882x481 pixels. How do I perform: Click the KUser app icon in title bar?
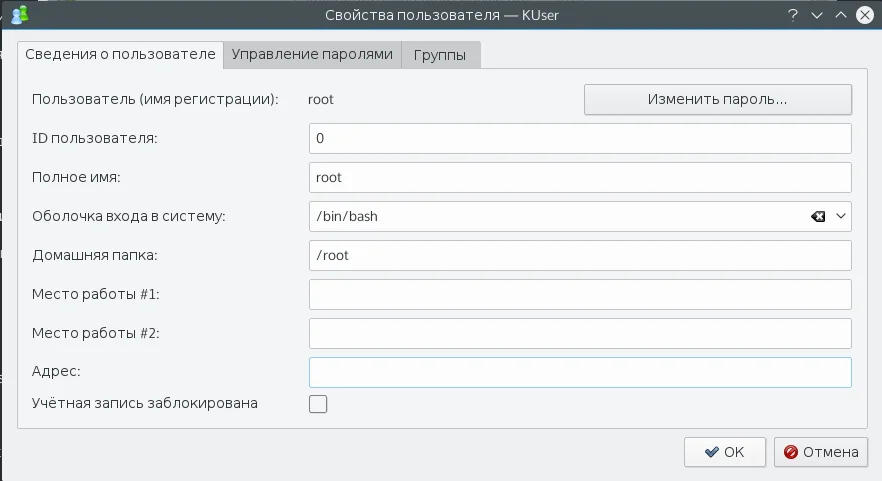pos(18,15)
